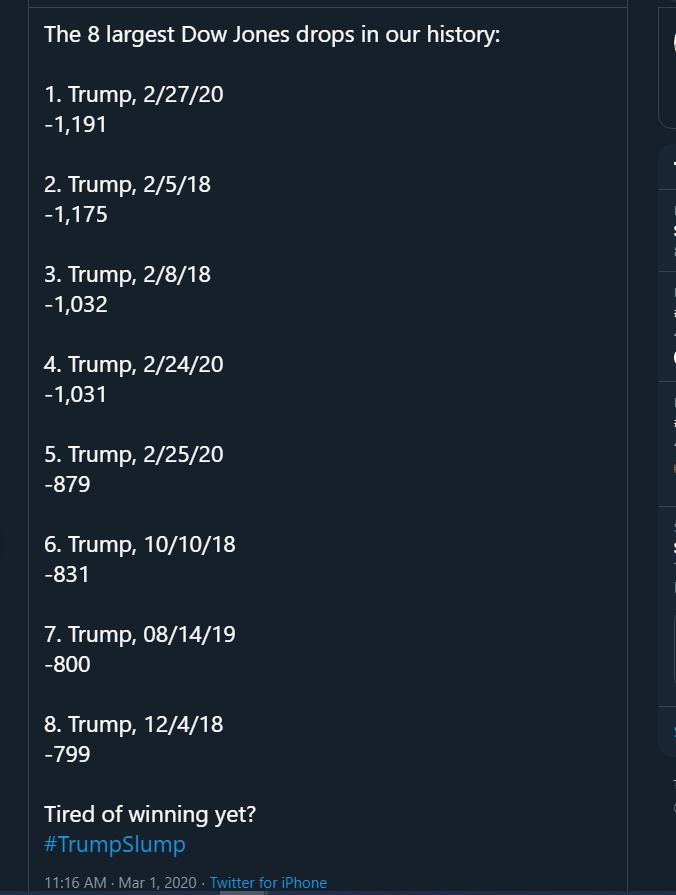Click the -831 value
Screen dimensions: 676x895
[x=67, y=574]
